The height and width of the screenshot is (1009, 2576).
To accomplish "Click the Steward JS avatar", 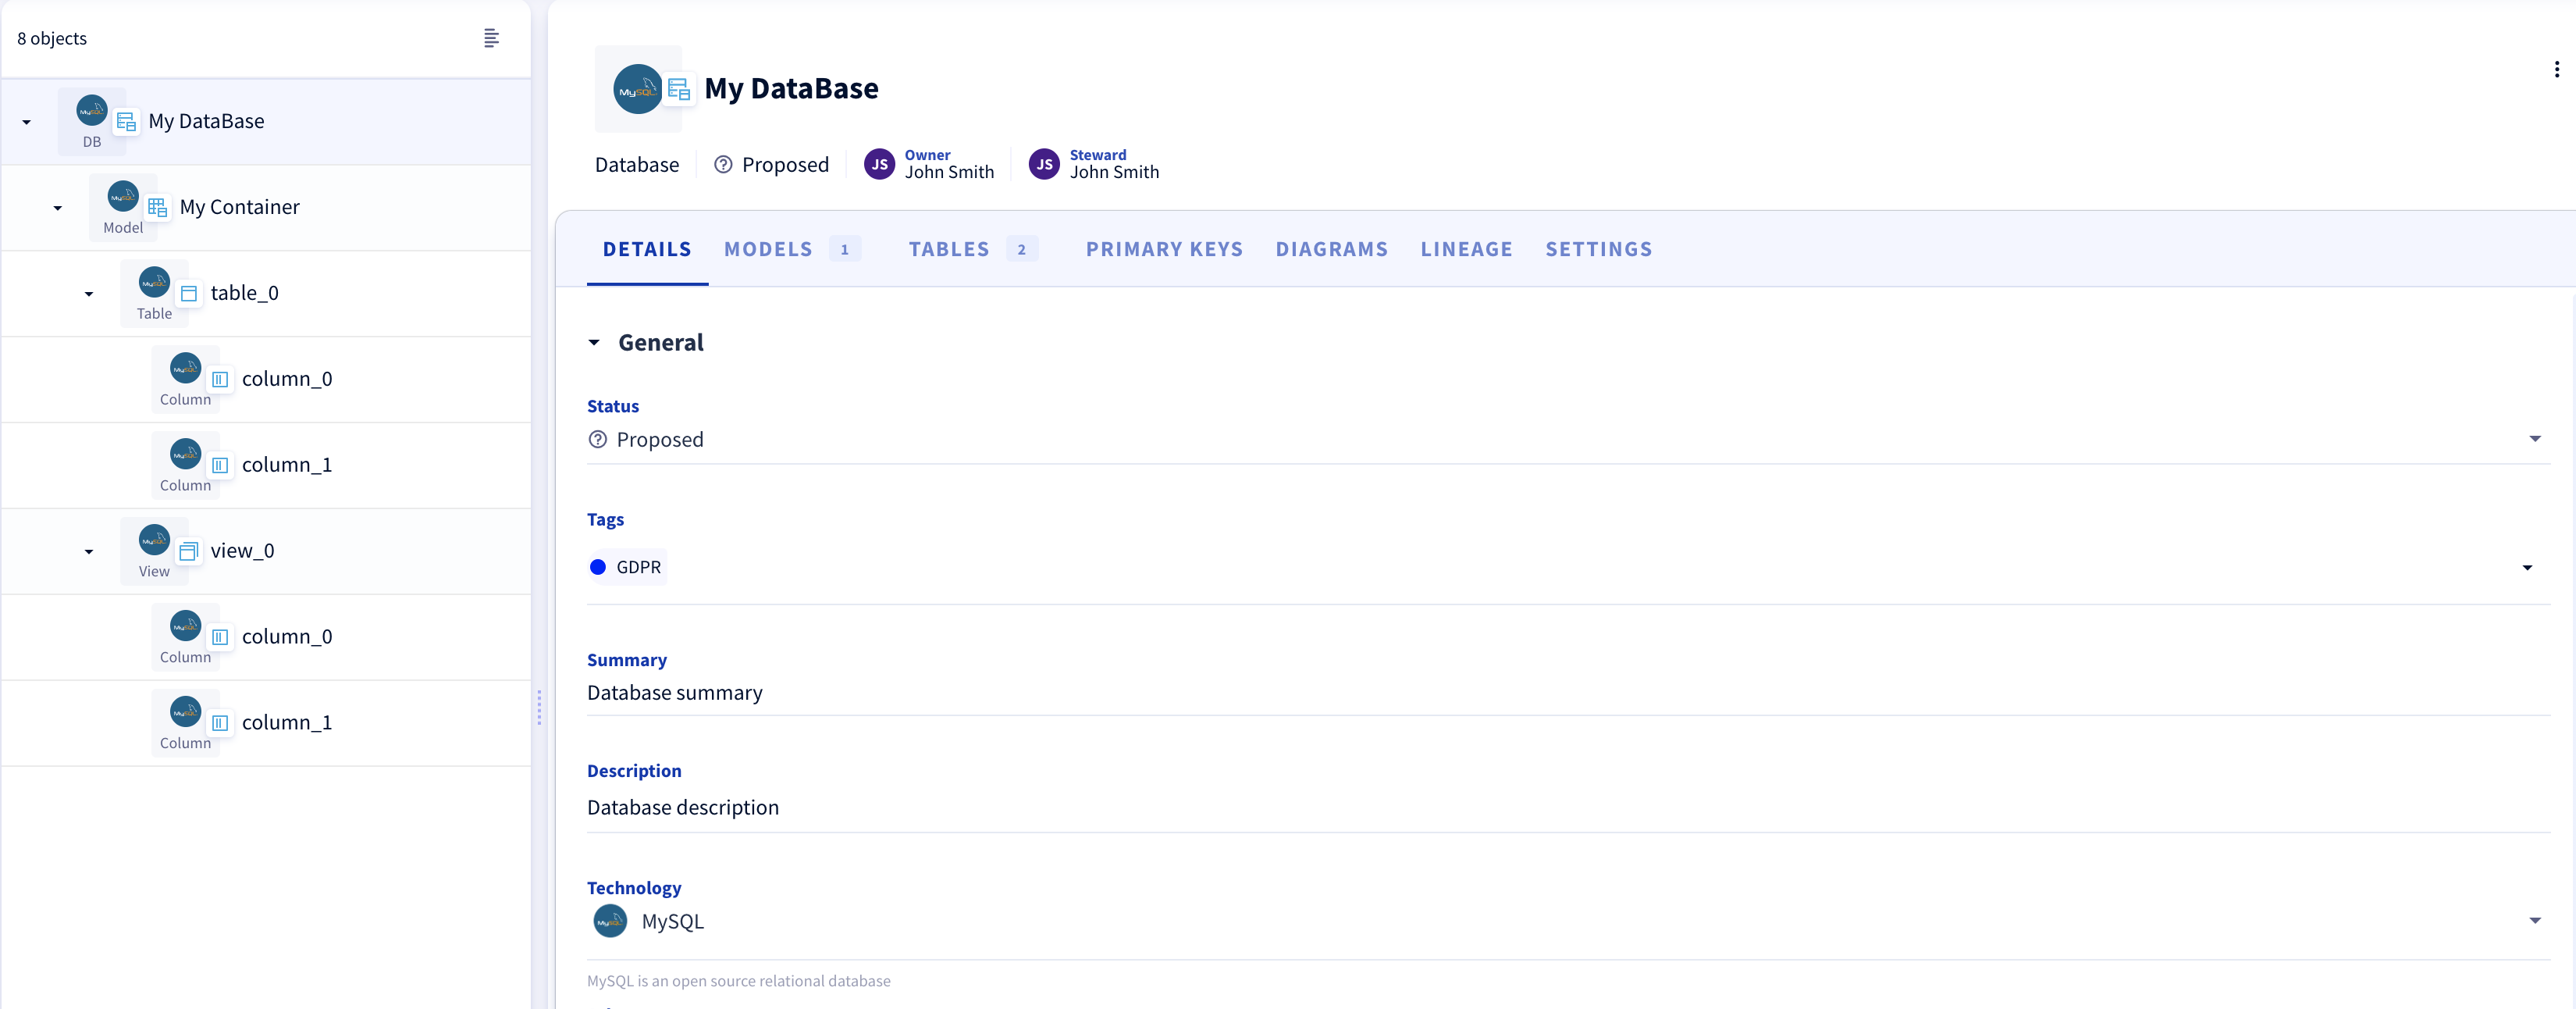I will pyautogui.click(x=1044, y=164).
